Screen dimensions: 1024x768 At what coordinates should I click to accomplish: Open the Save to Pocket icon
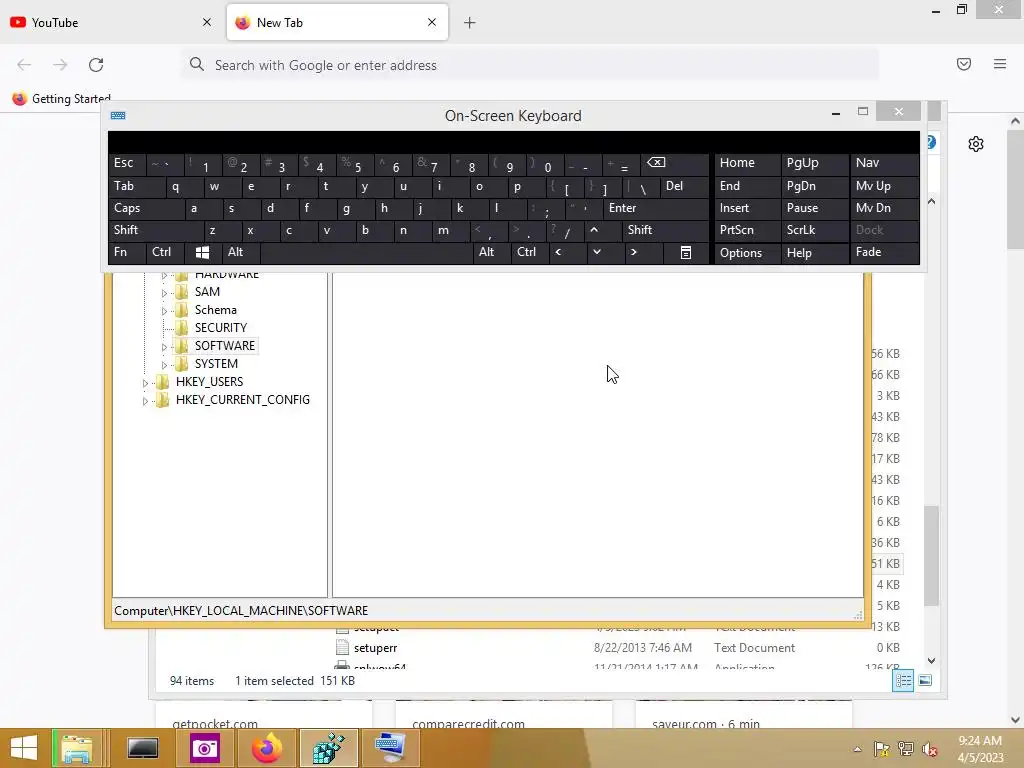pyautogui.click(x=964, y=64)
